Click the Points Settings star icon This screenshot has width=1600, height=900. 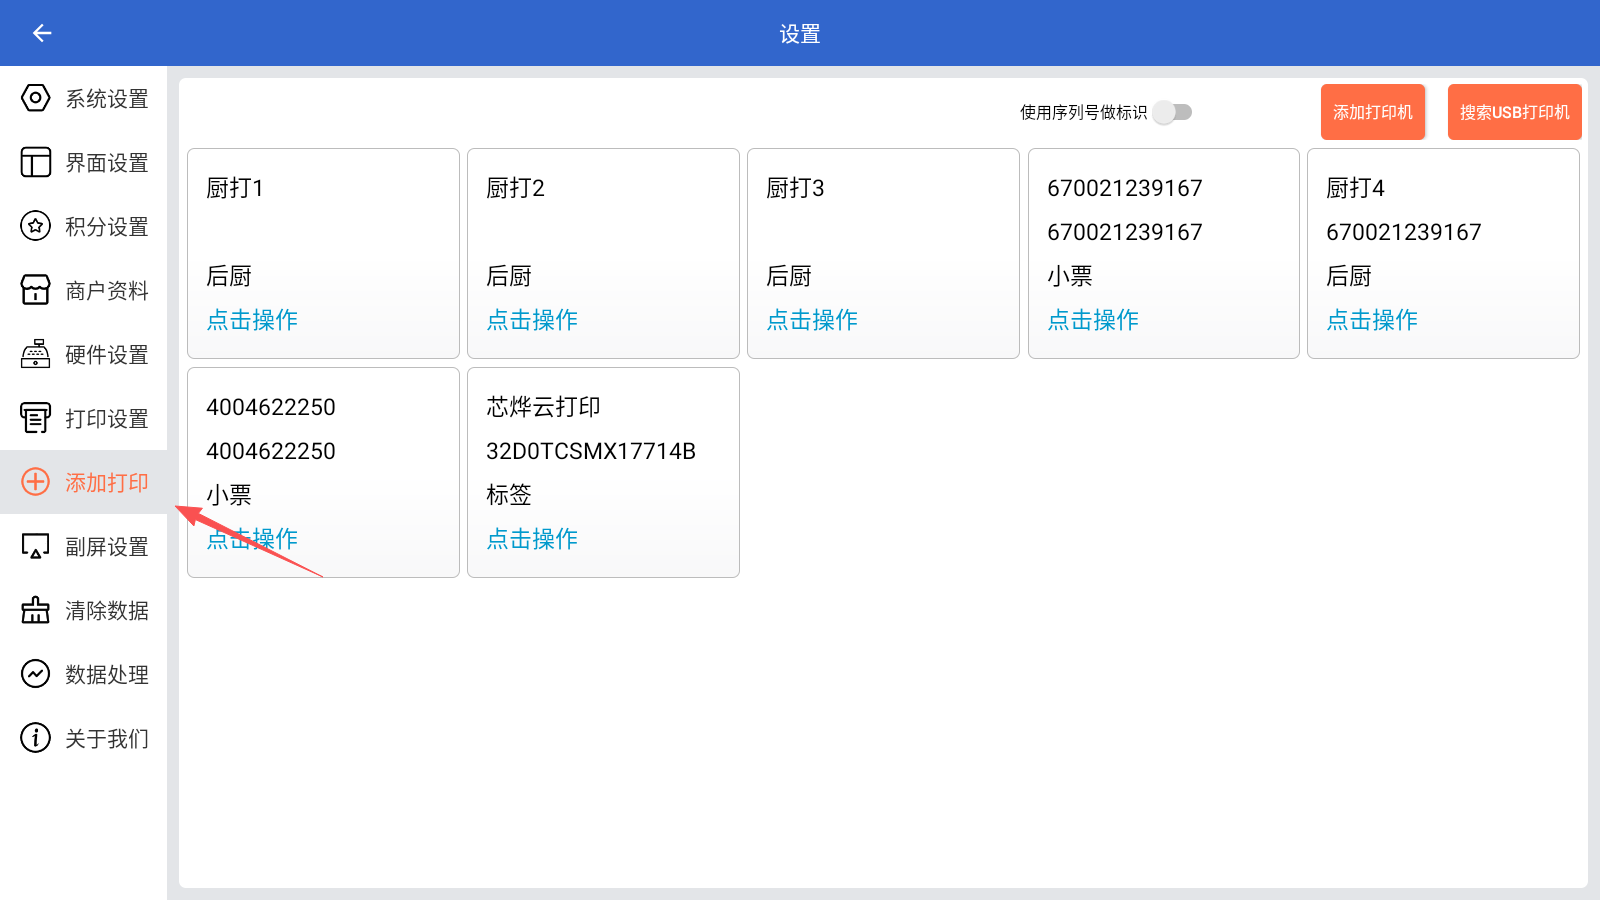click(35, 226)
